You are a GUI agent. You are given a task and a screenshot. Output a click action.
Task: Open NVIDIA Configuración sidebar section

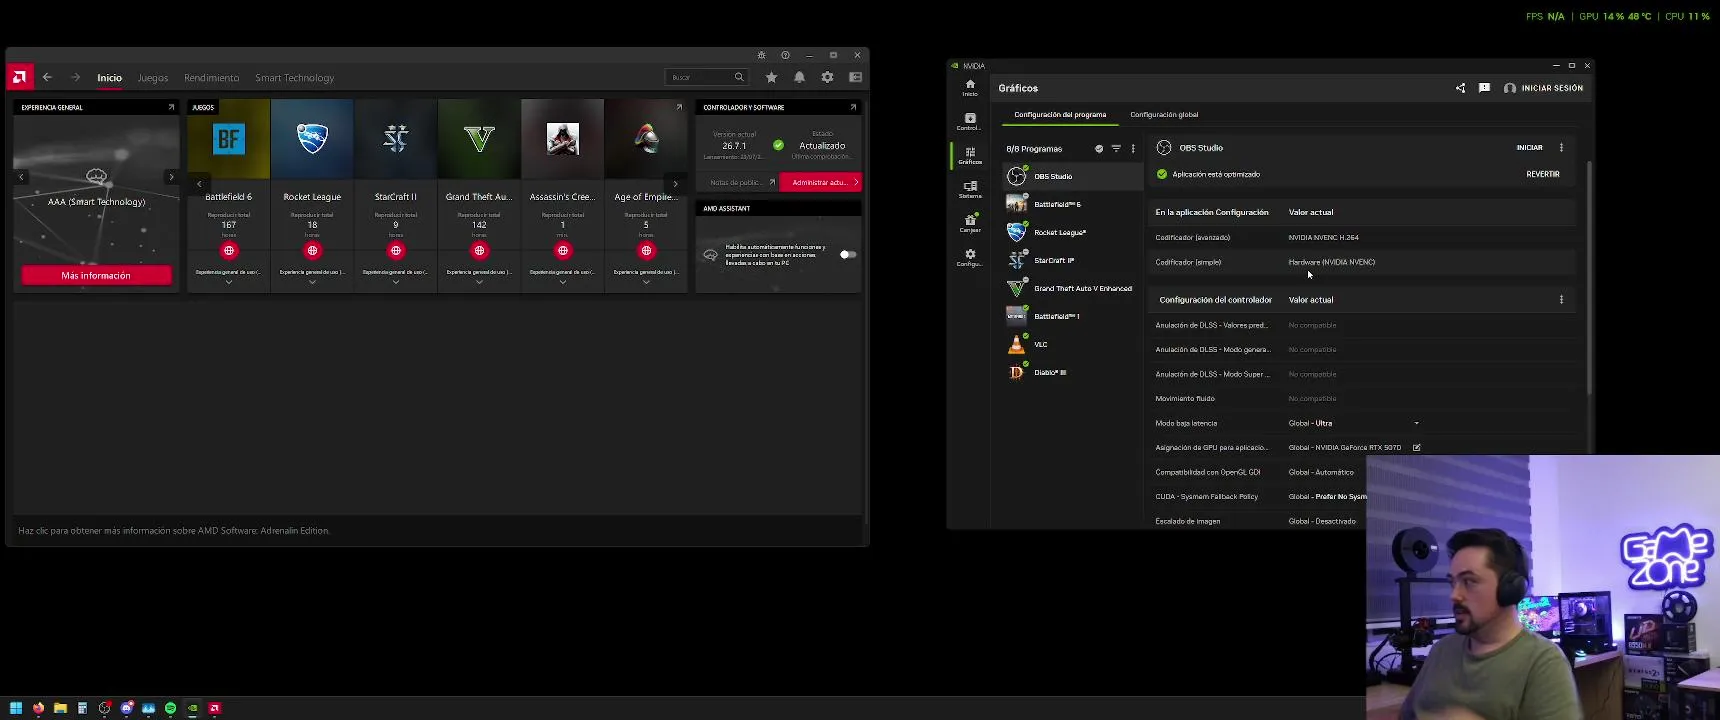[x=969, y=257]
